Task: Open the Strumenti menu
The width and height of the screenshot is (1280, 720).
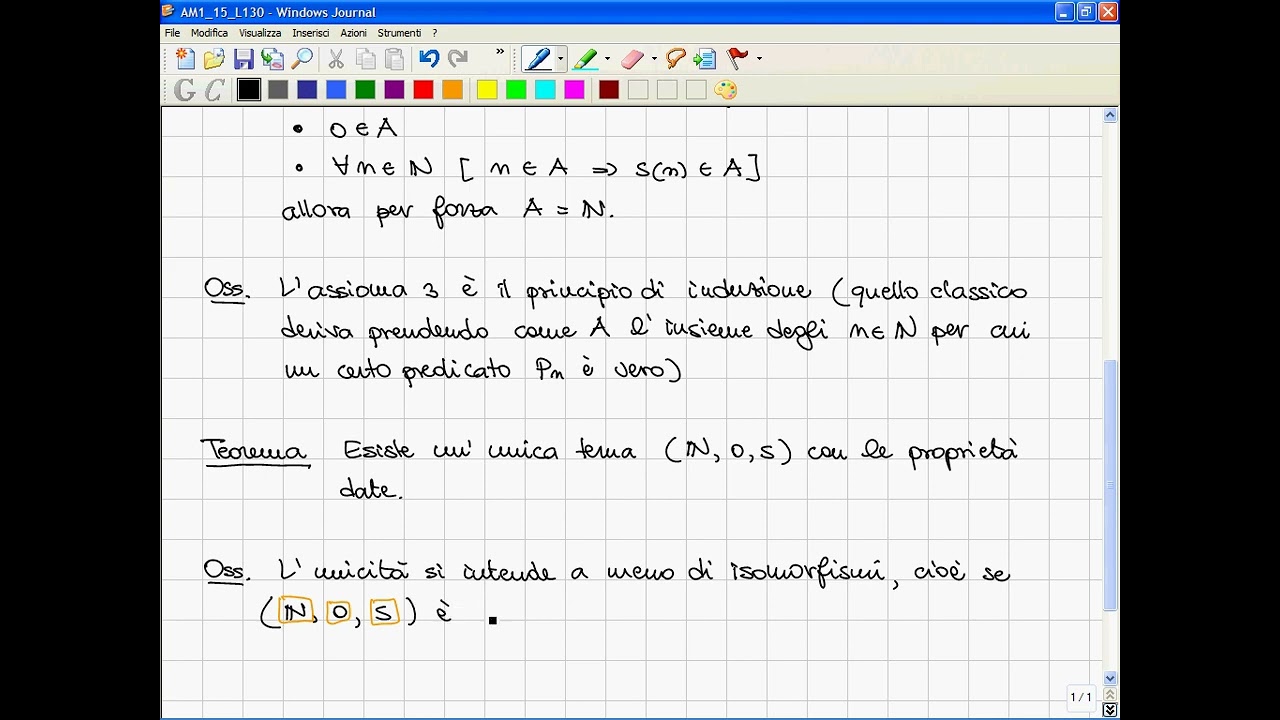Action: pos(399,33)
